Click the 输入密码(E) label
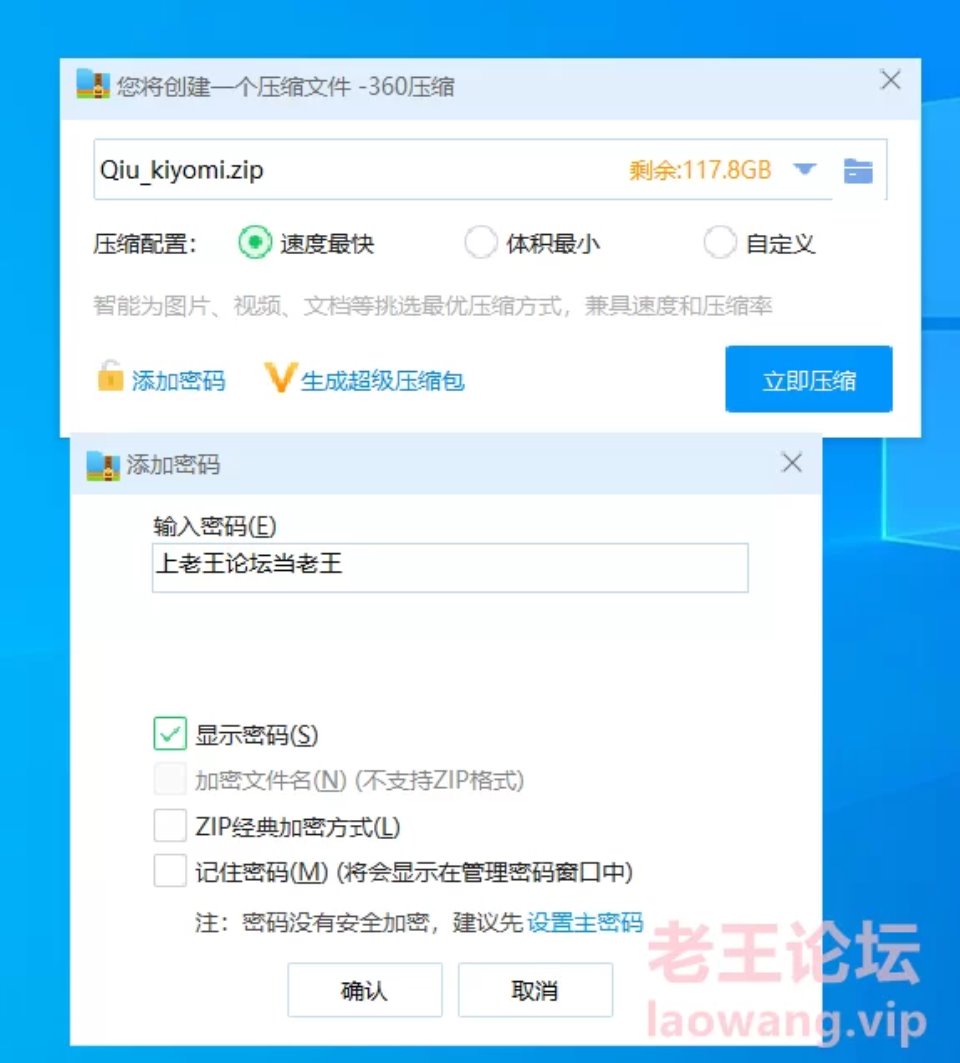 pyautogui.click(x=215, y=526)
